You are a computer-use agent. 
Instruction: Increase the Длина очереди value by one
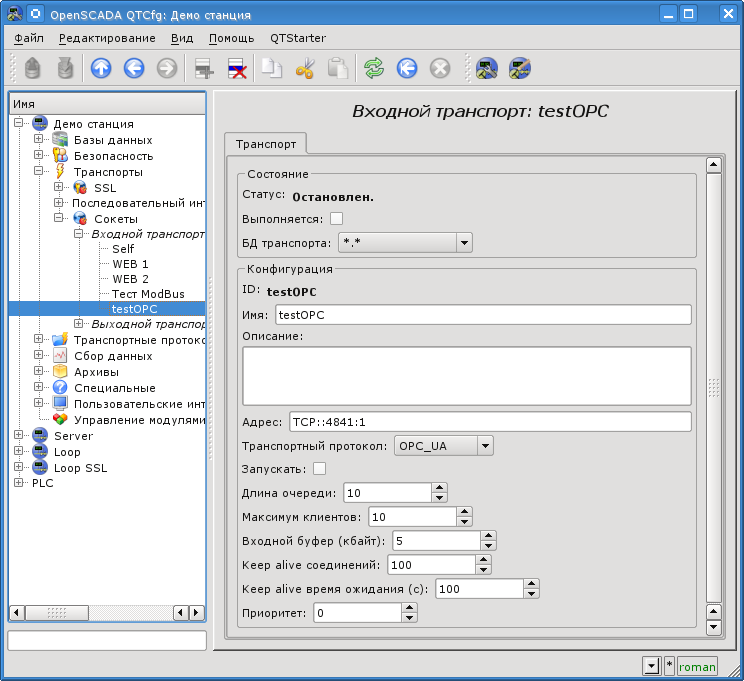(x=439, y=487)
